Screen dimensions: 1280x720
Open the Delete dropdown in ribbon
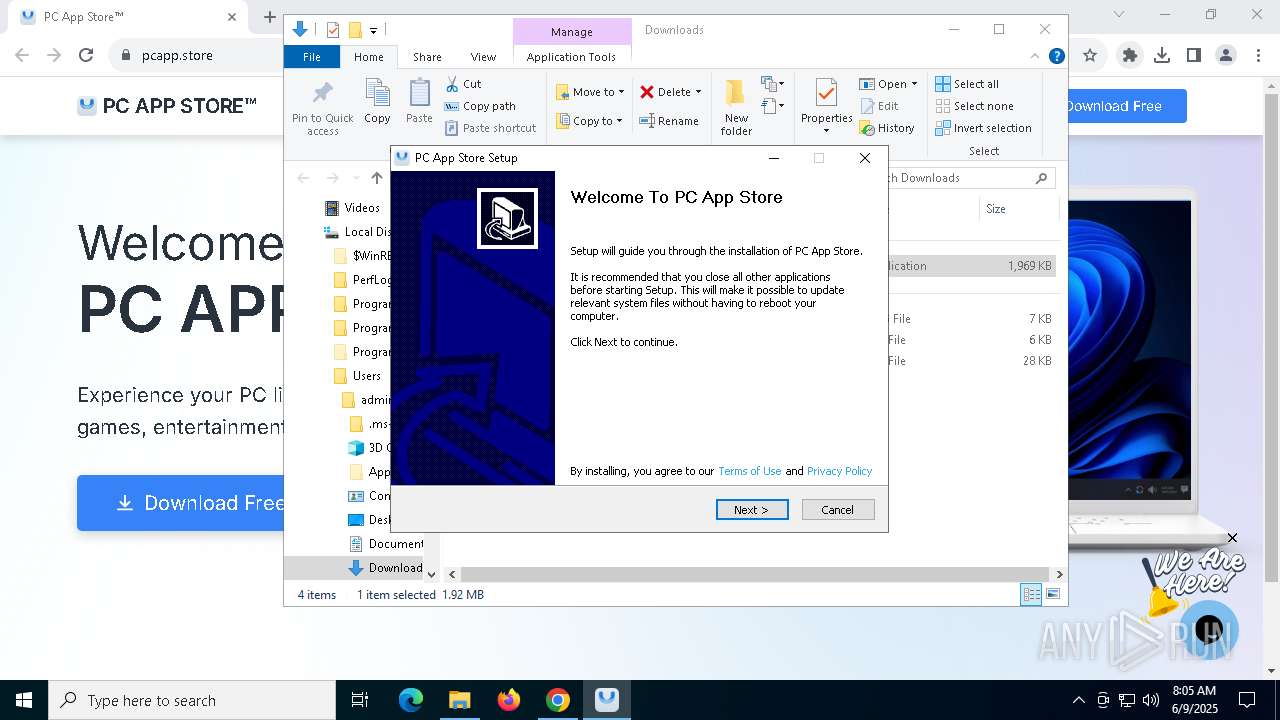click(x=670, y=92)
